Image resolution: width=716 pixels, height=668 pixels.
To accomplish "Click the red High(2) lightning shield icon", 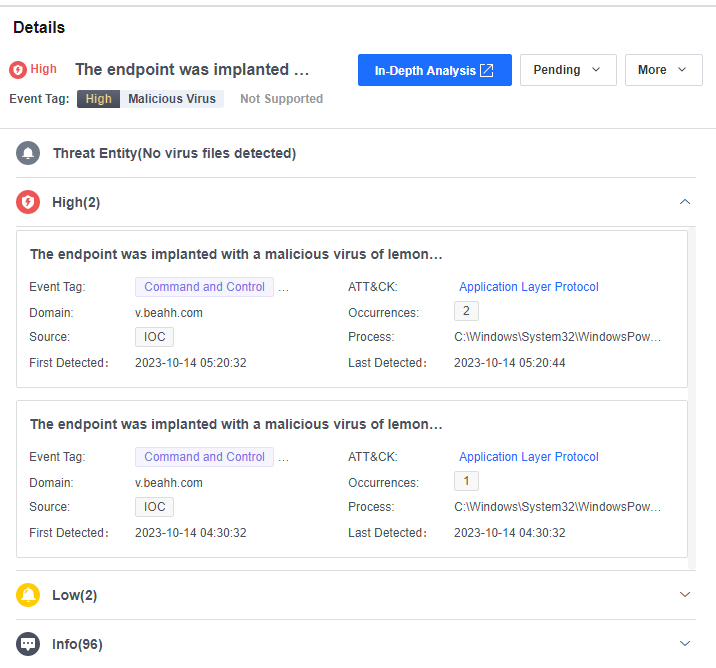I will point(28,202).
